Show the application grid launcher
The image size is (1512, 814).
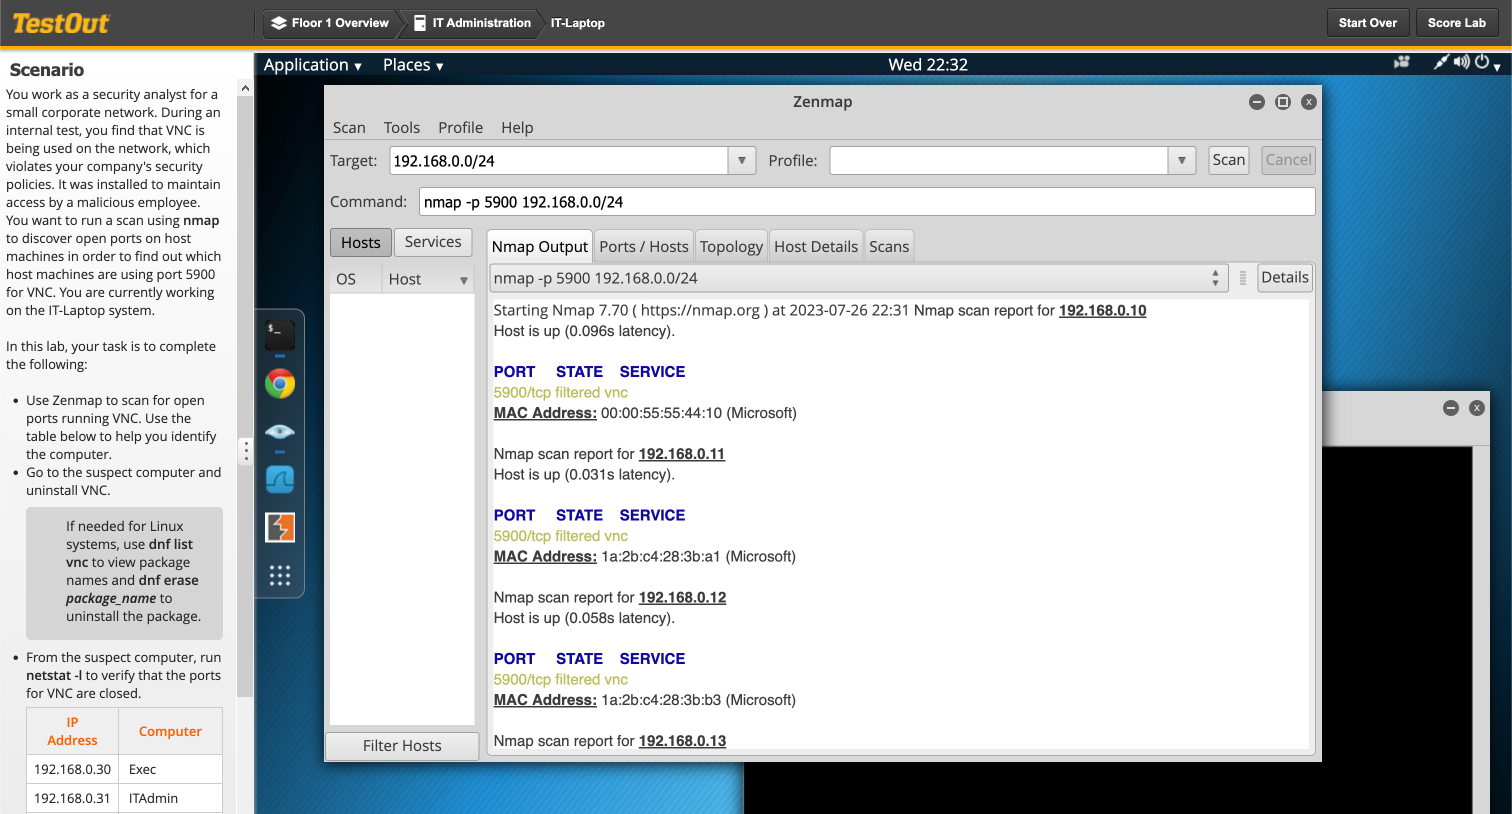tap(279, 575)
